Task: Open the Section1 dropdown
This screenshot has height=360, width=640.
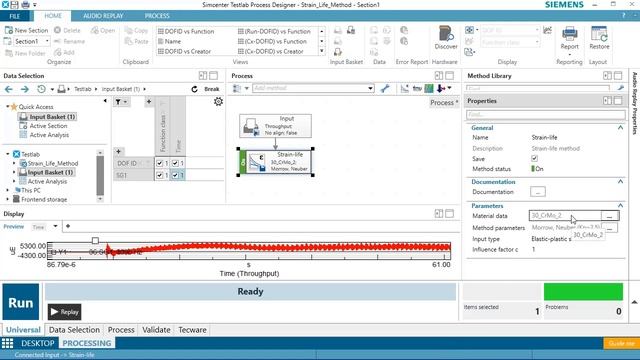Action: 47,41
